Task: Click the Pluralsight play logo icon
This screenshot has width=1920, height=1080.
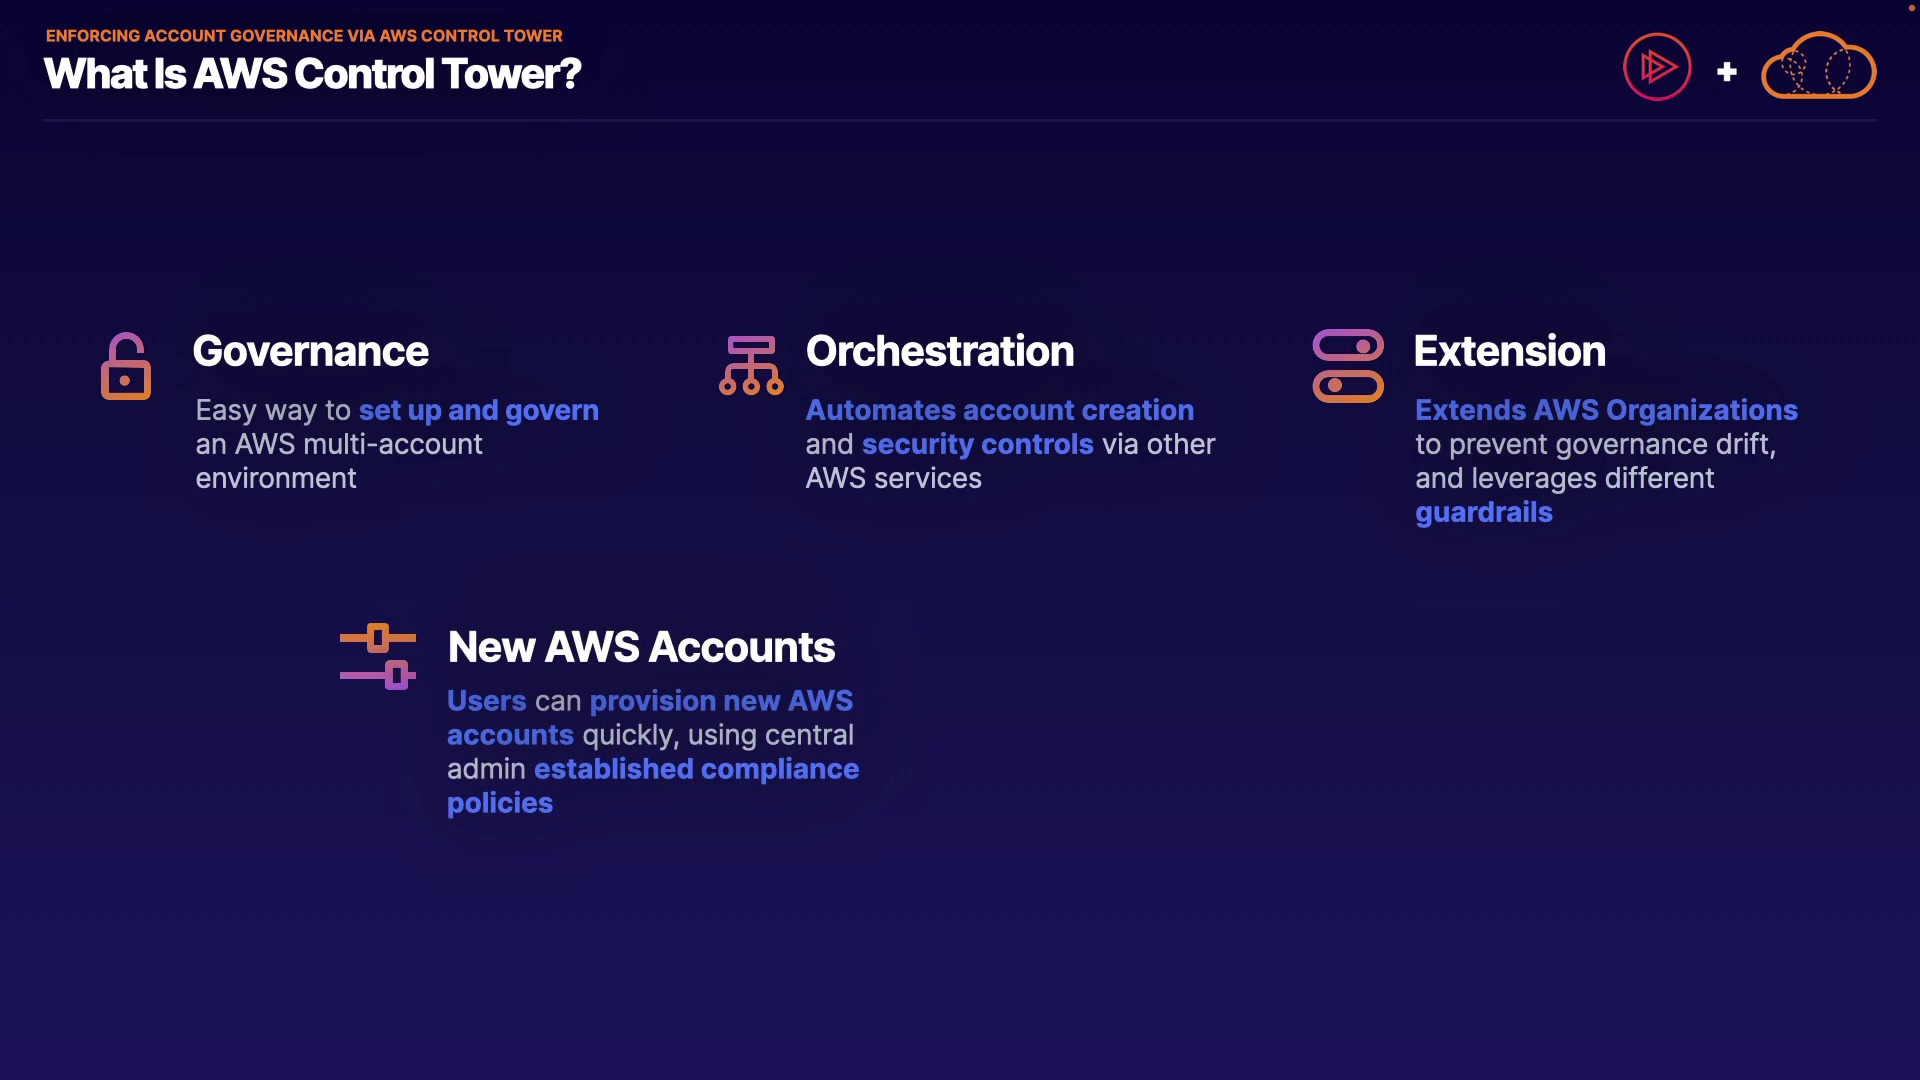Action: [1657, 67]
